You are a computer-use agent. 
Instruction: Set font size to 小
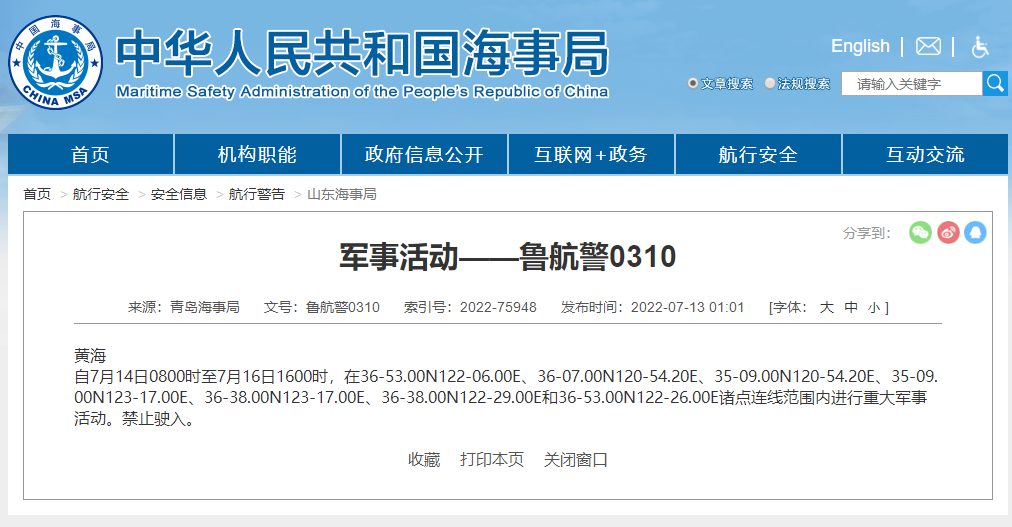[873, 308]
